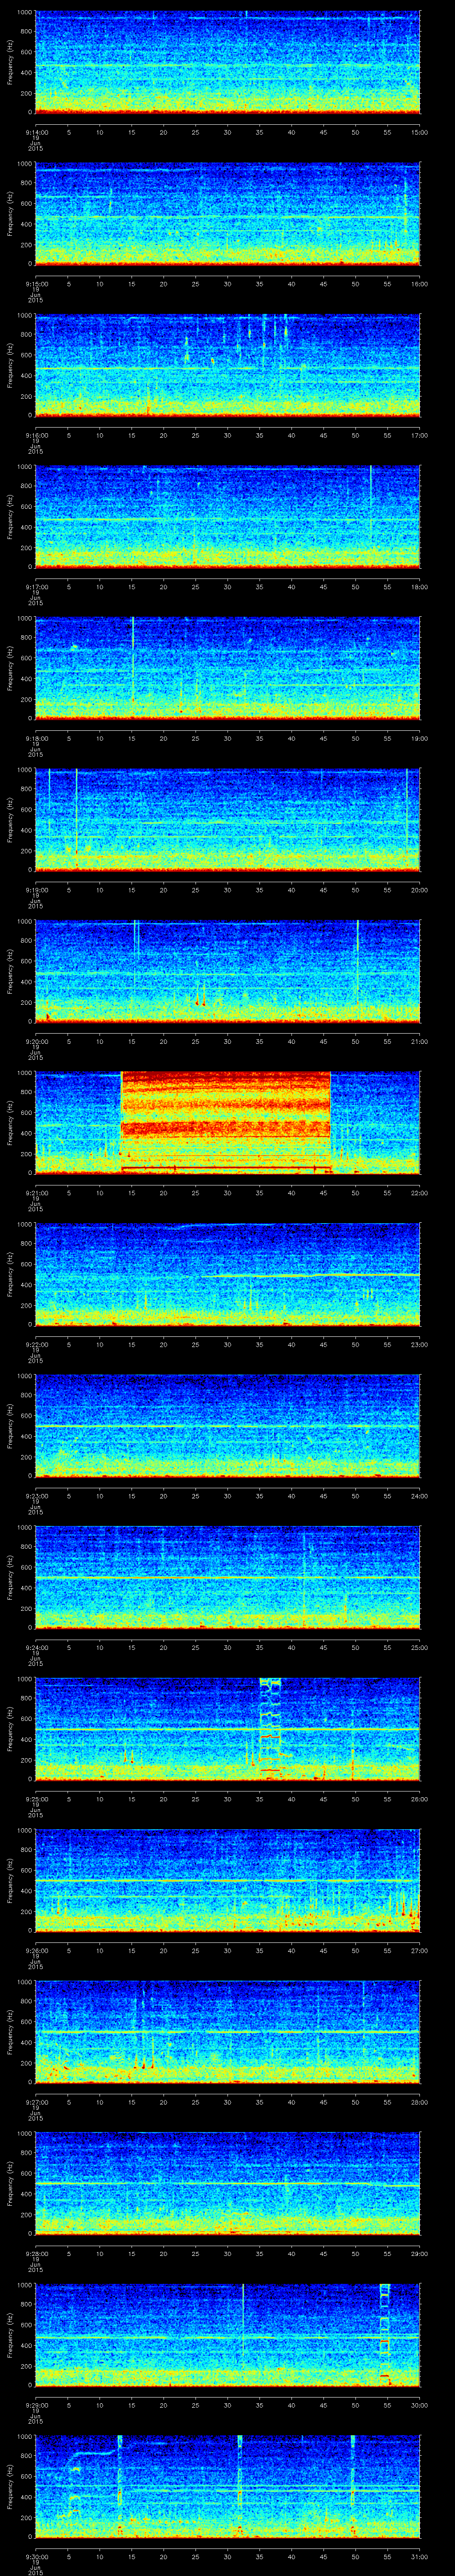455x2576 pixels.
Task: Click the spectrogram panel starting at 9:23:00
Action: [228, 1426]
